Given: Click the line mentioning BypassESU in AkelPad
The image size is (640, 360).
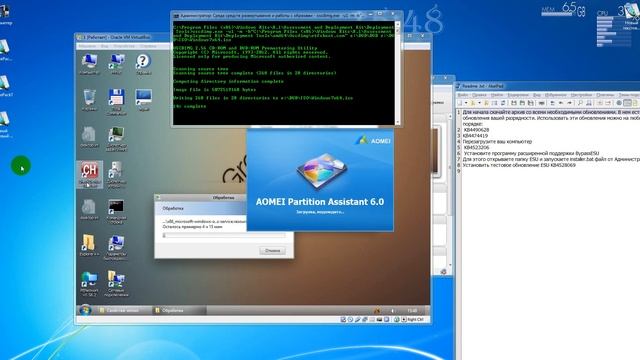Looking at the screenshot, I should 531,153.
